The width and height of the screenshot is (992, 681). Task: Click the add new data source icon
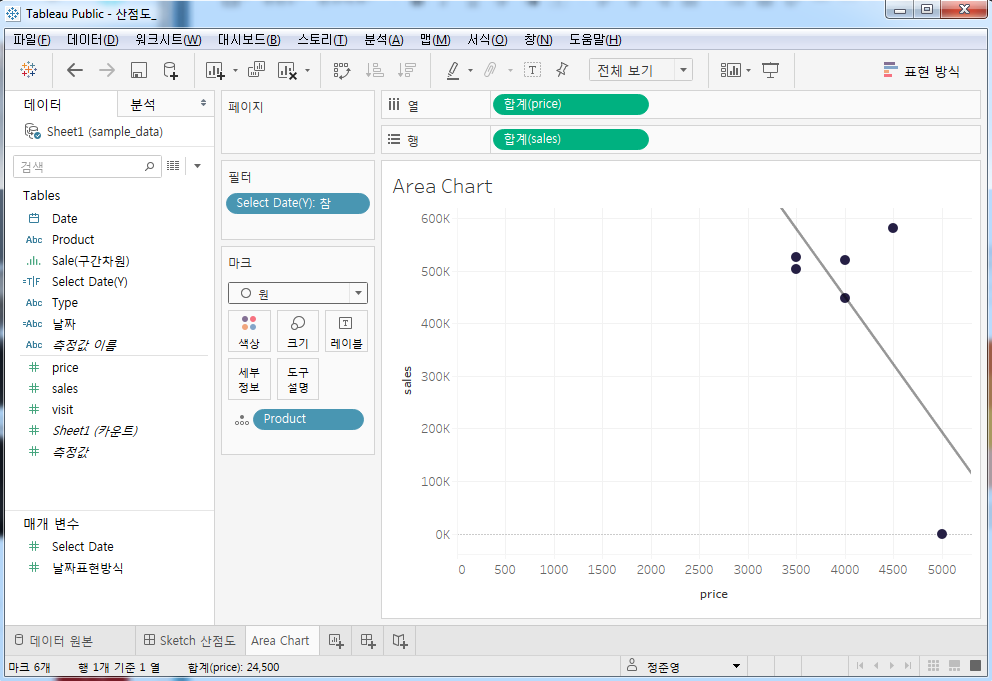click(x=171, y=70)
